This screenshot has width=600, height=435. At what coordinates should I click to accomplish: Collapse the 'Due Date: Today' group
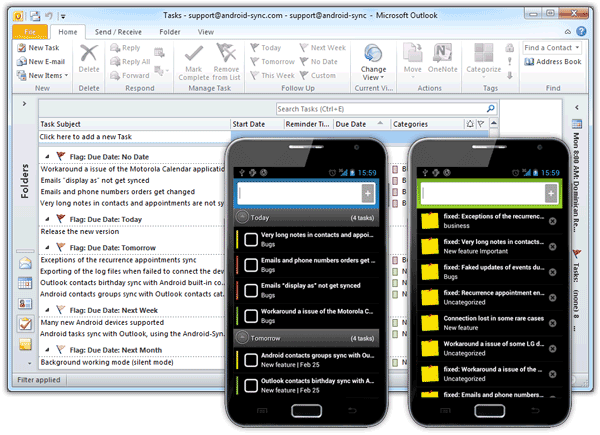(x=47, y=219)
